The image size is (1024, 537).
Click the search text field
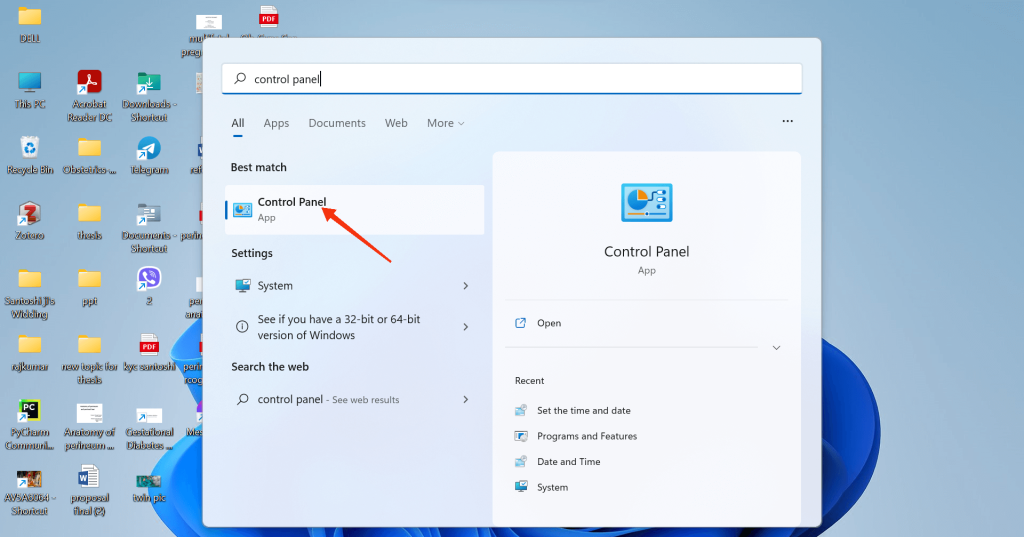[512, 79]
